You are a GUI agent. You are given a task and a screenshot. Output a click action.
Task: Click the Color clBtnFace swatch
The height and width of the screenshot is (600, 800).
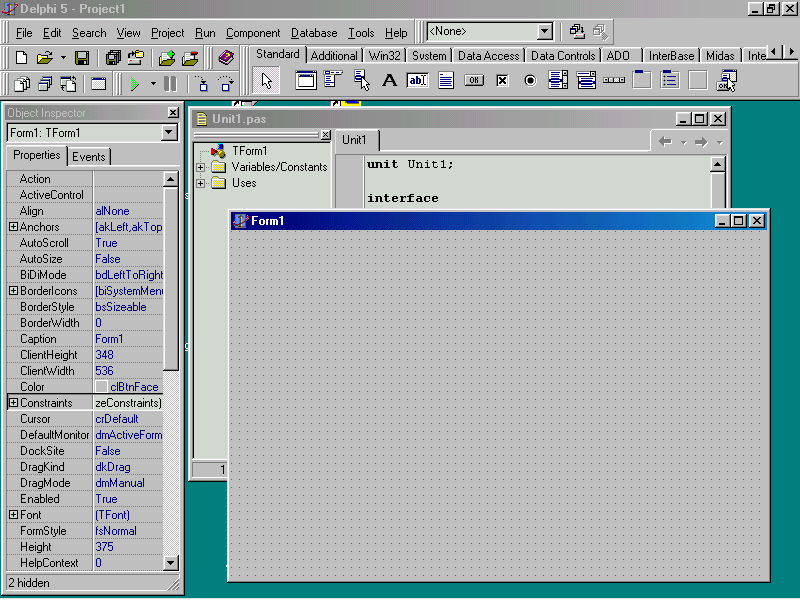[102, 387]
